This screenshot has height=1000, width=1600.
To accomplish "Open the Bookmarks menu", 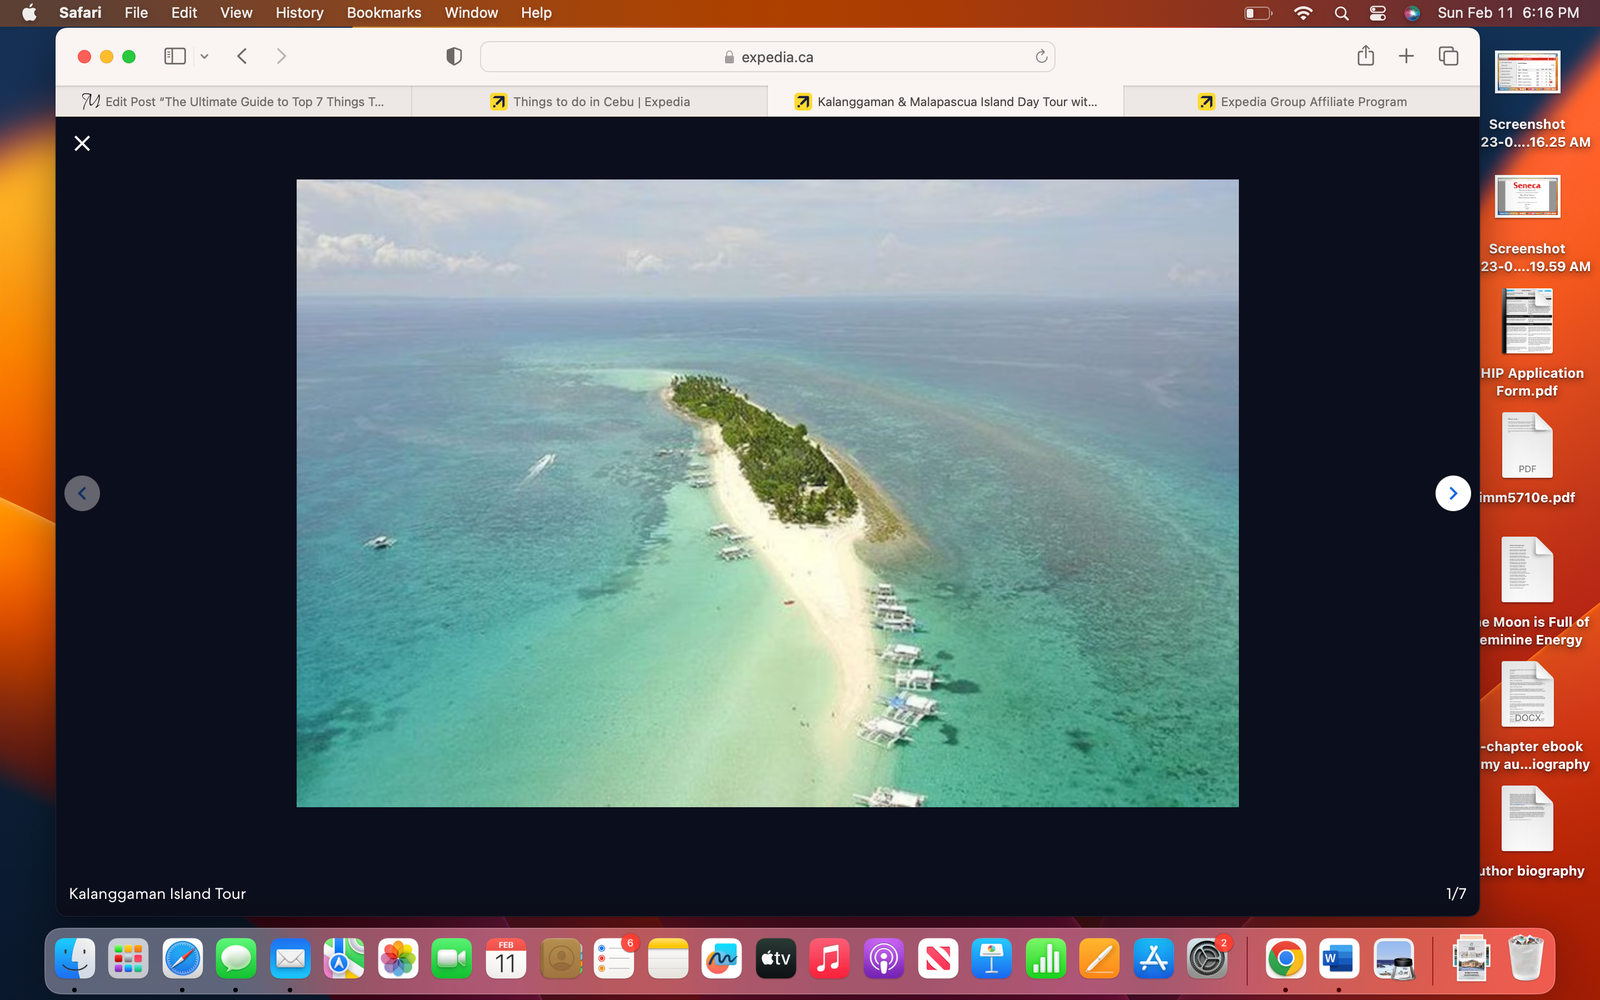I will pyautogui.click(x=383, y=13).
